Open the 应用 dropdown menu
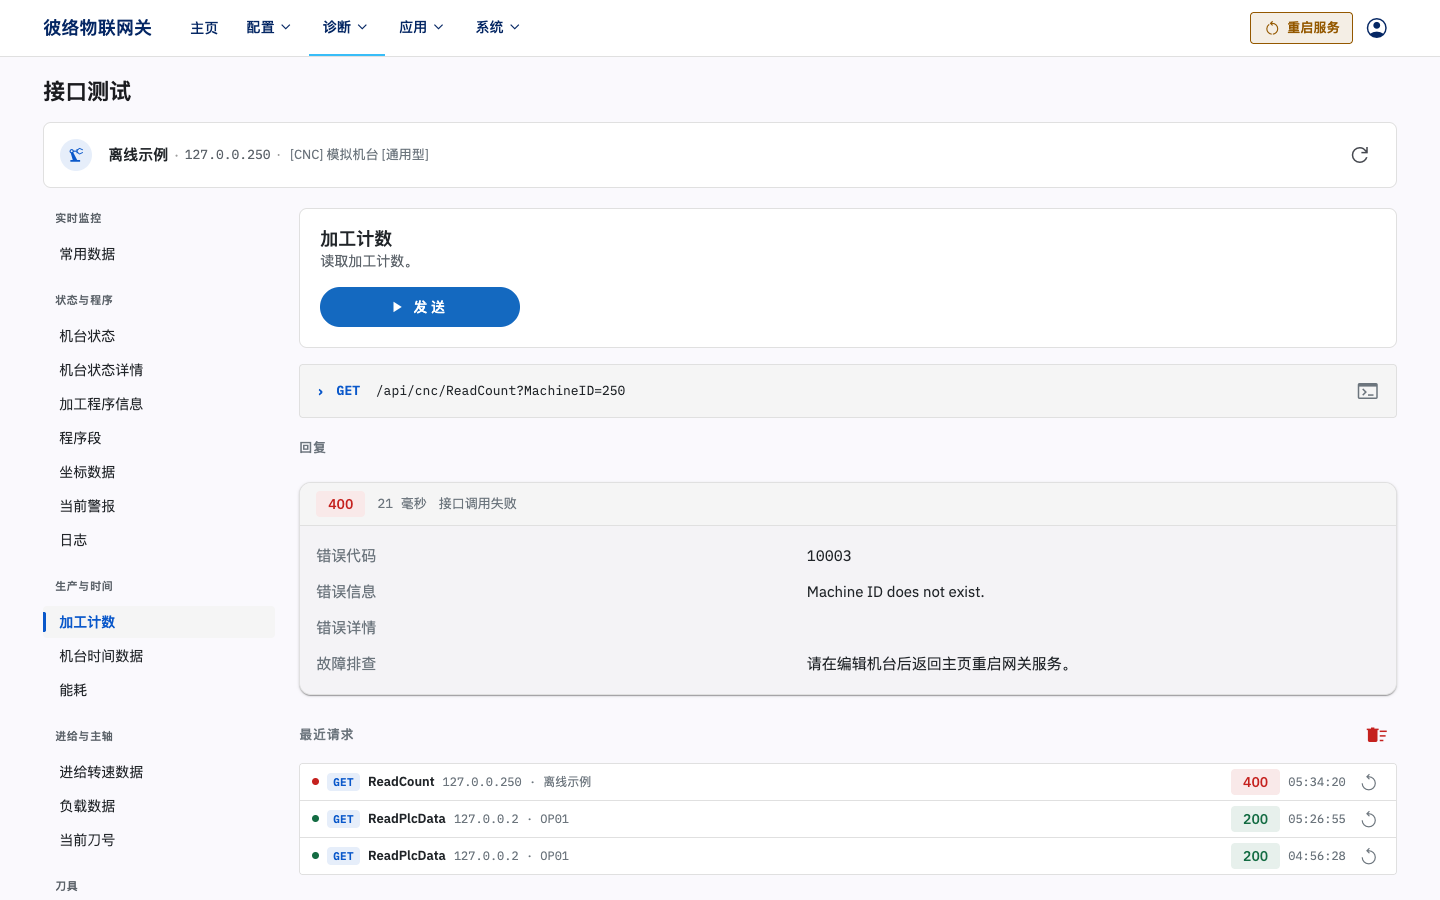This screenshot has width=1440, height=900. point(421,27)
